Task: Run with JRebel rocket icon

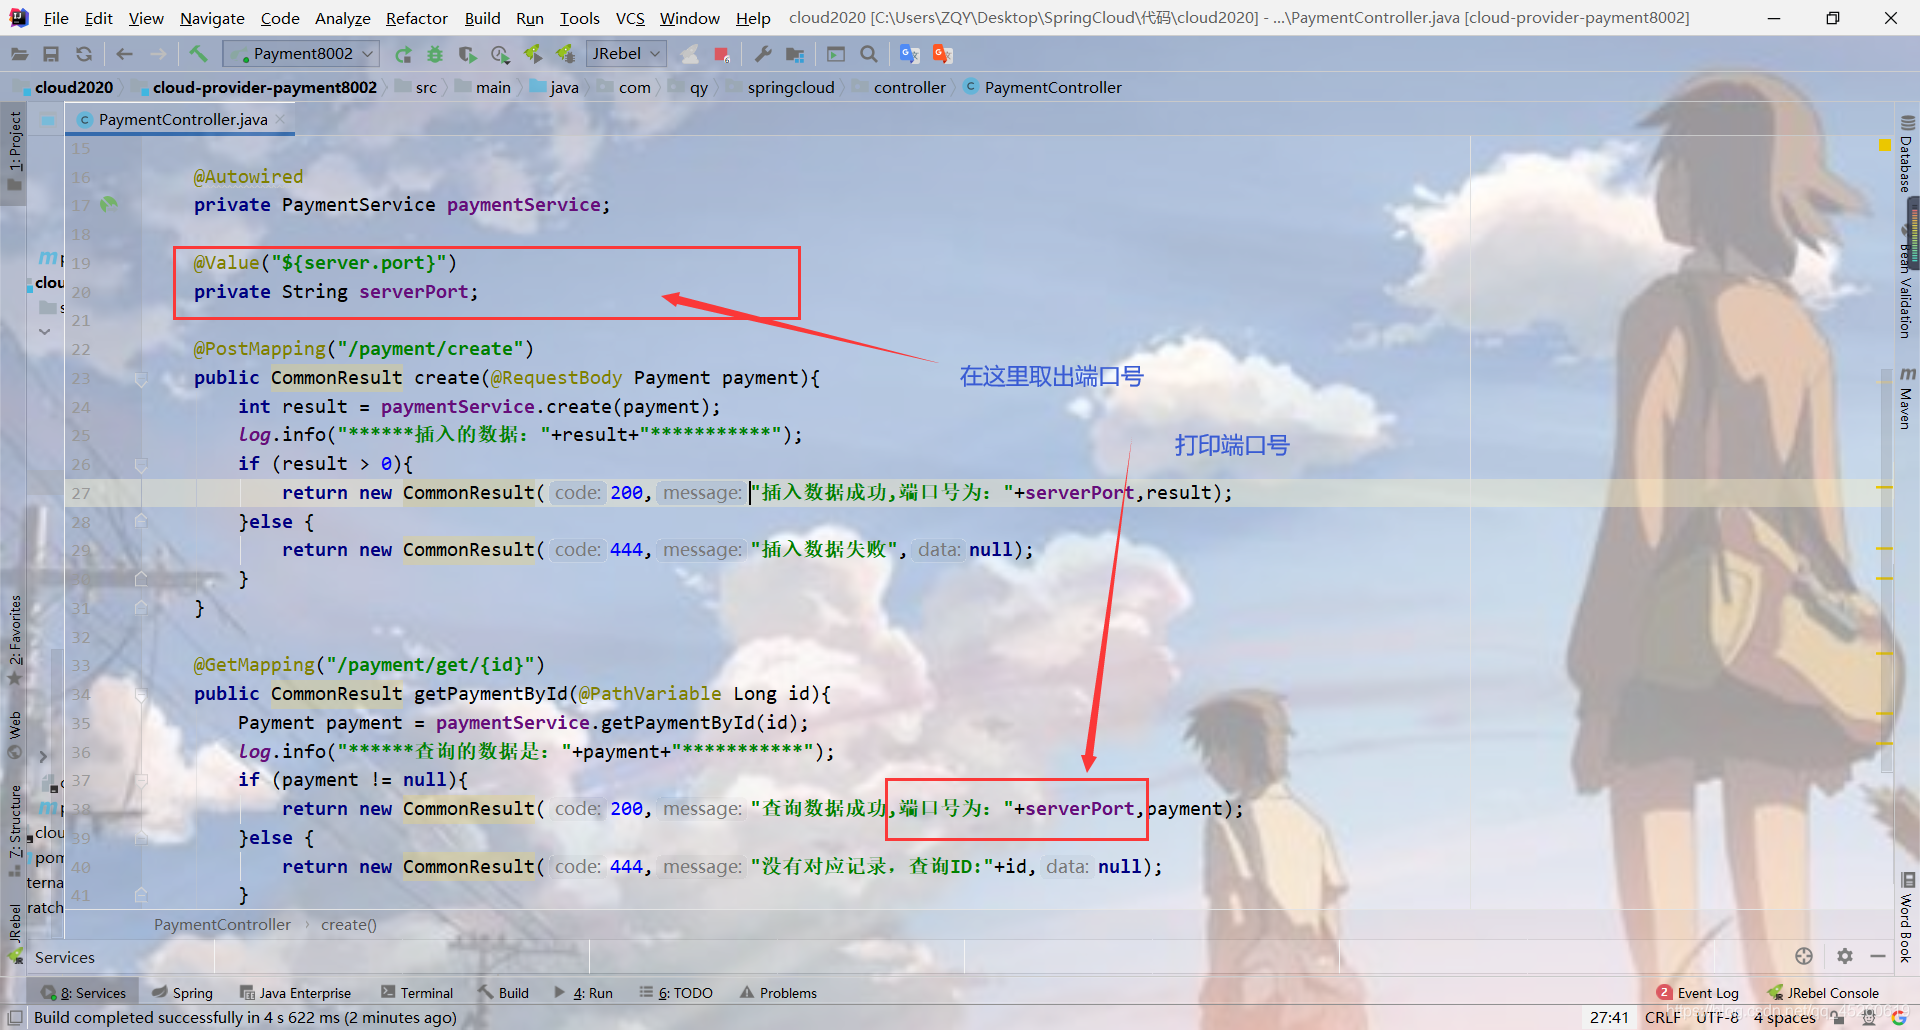Action: (x=533, y=54)
